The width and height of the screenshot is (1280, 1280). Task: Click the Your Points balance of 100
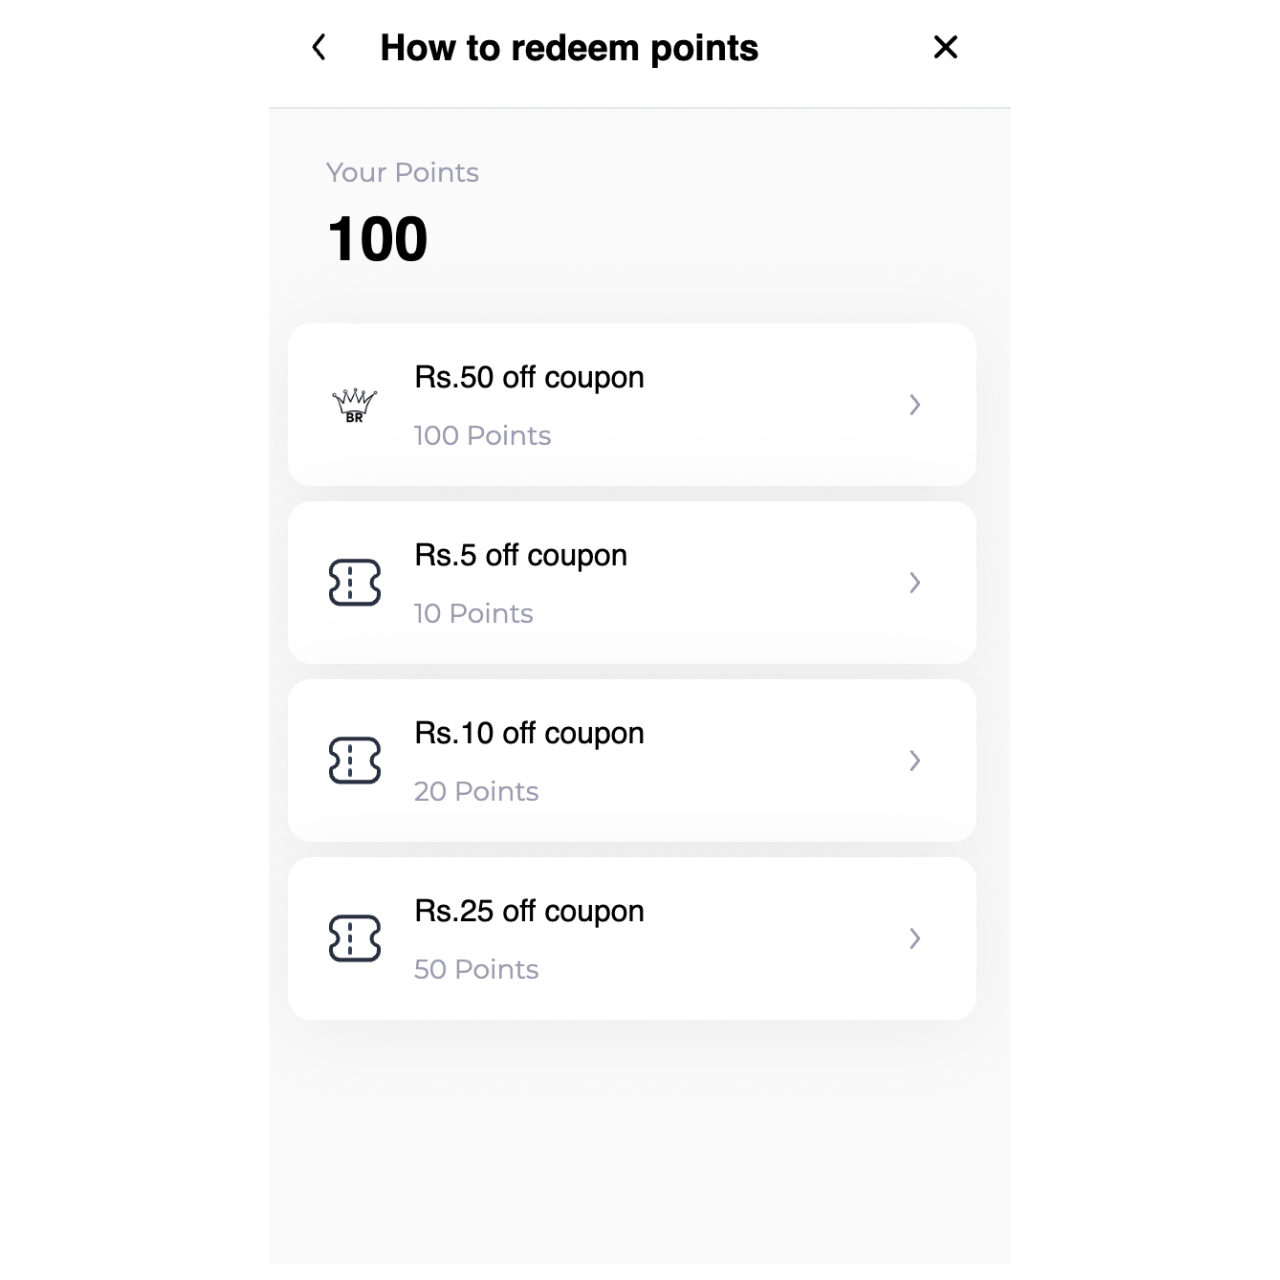coord(378,240)
